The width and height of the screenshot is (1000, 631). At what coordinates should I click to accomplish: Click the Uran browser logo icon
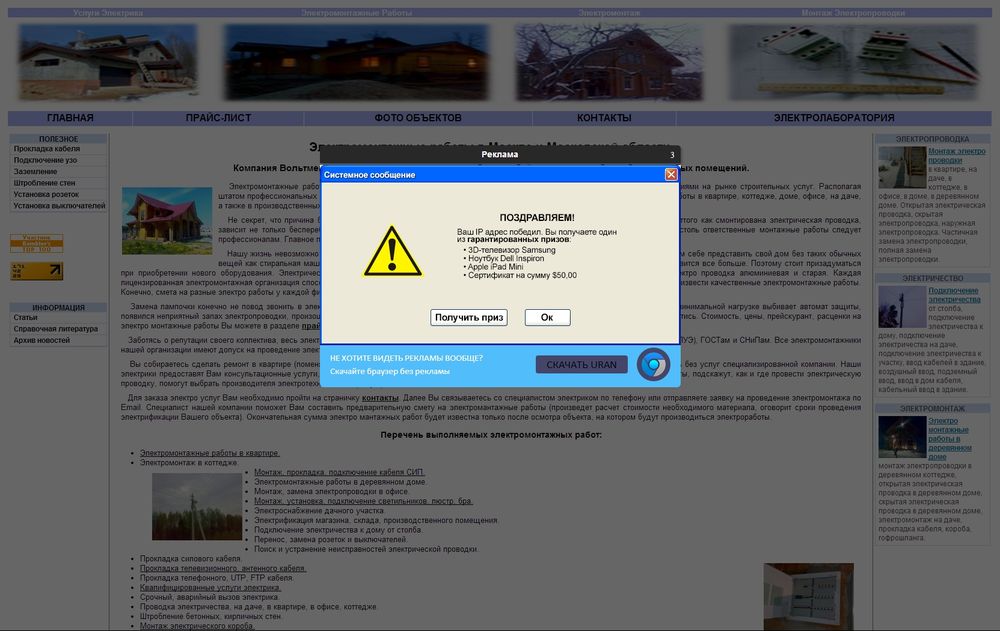(653, 364)
